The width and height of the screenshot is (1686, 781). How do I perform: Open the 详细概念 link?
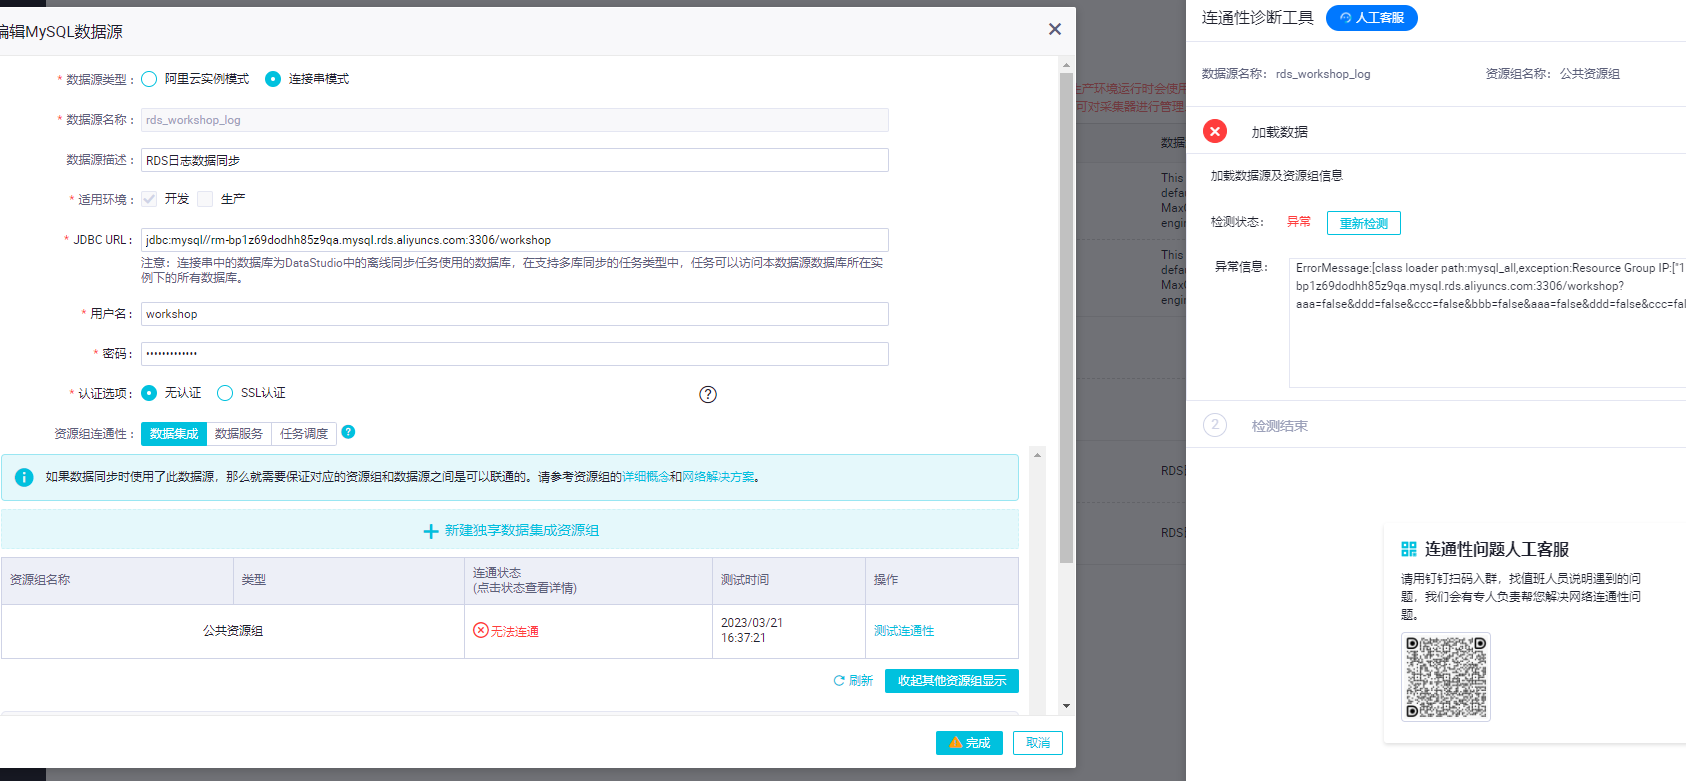point(646,477)
